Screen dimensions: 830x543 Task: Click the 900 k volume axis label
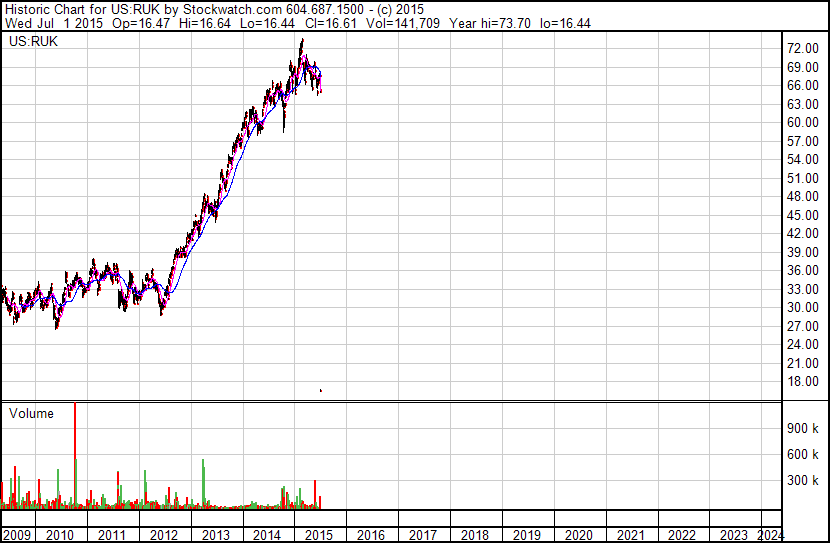click(x=804, y=428)
